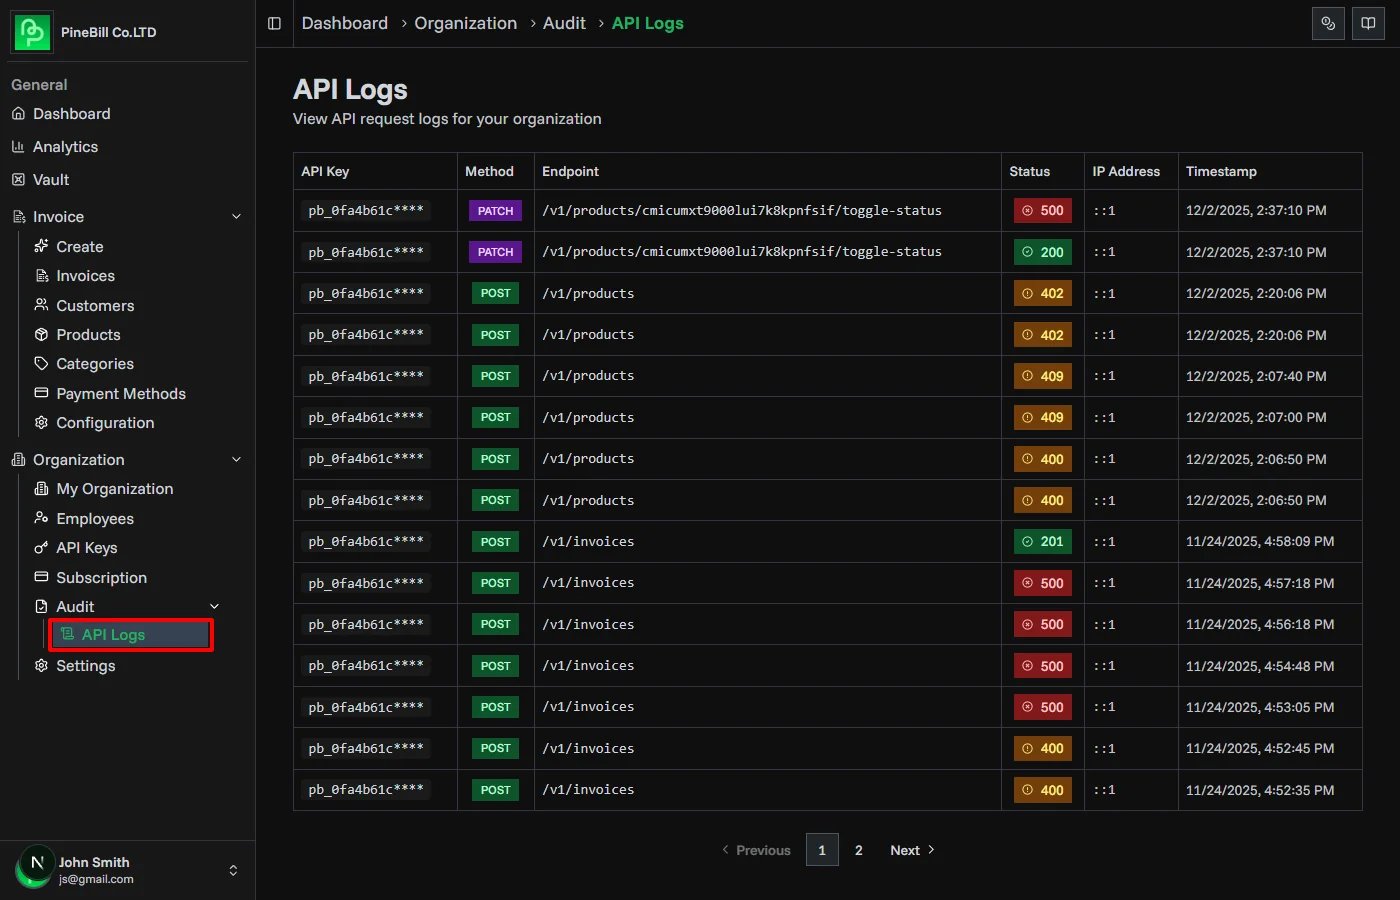The width and height of the screenshot is (1400, 900).
Task: Select the Dashboard home icon in sidebar
Action: pos(20,113)
